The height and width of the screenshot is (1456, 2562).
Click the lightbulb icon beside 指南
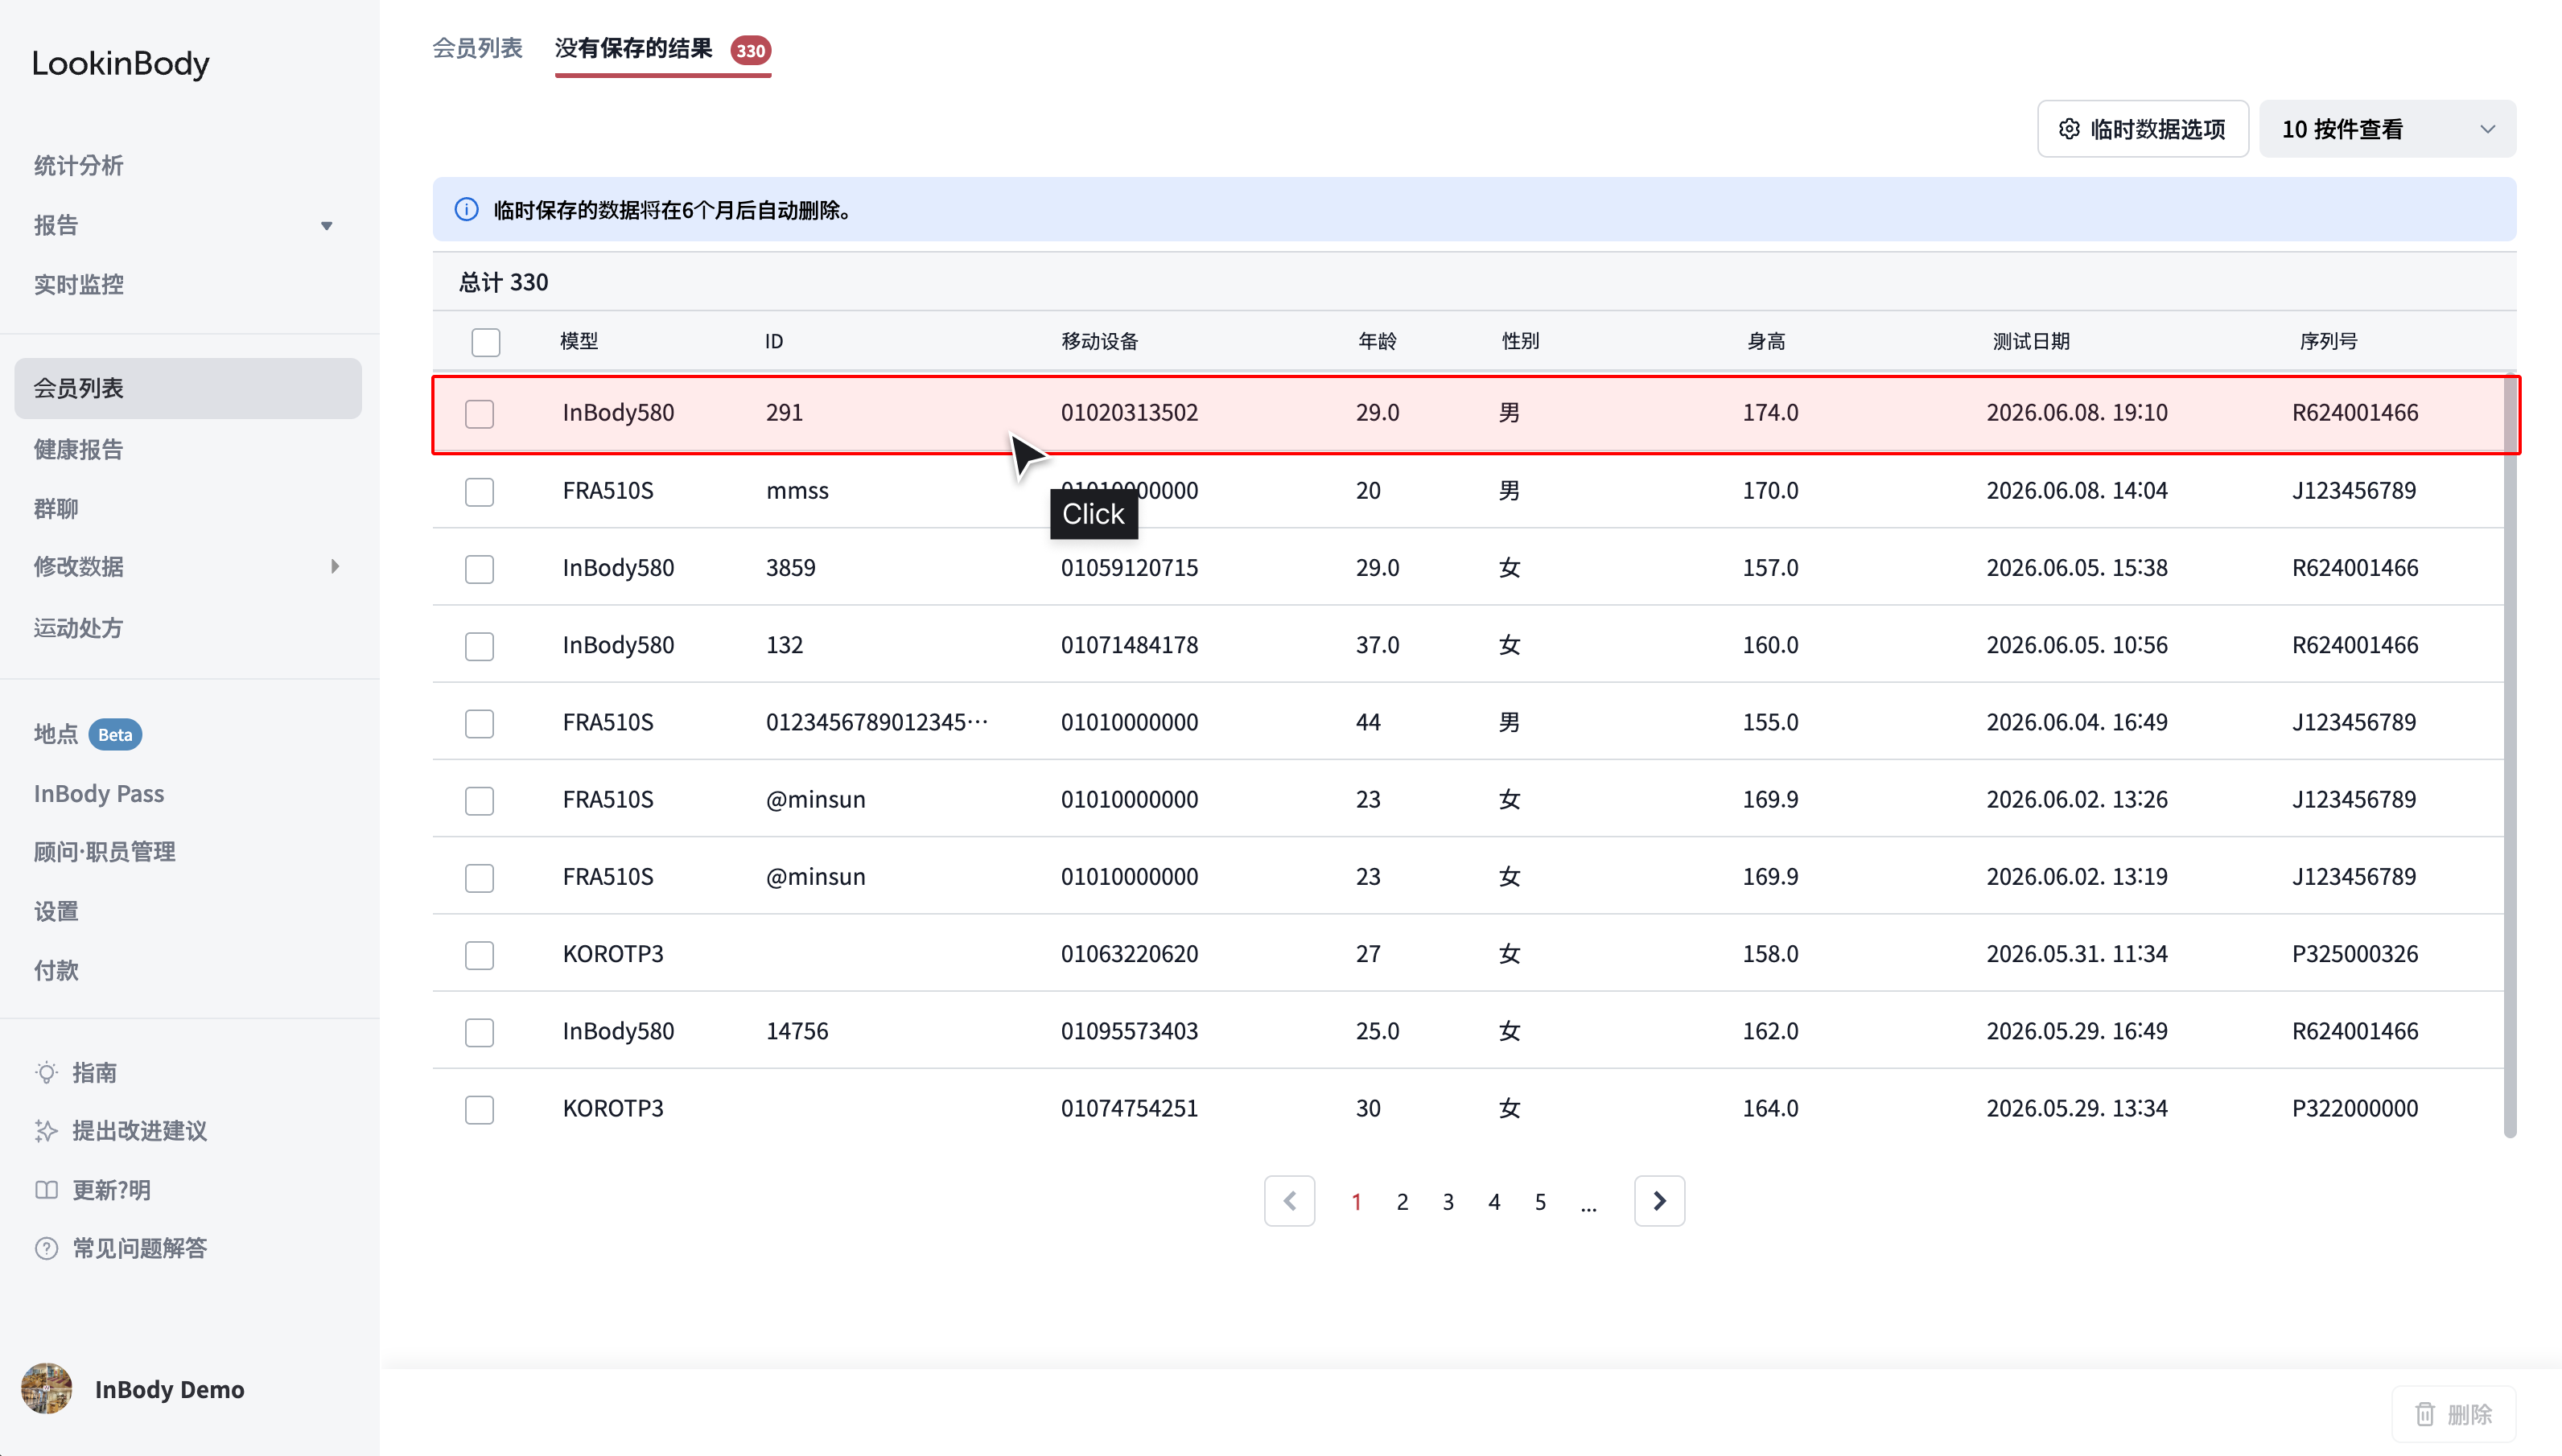(x=46, y=1073)
